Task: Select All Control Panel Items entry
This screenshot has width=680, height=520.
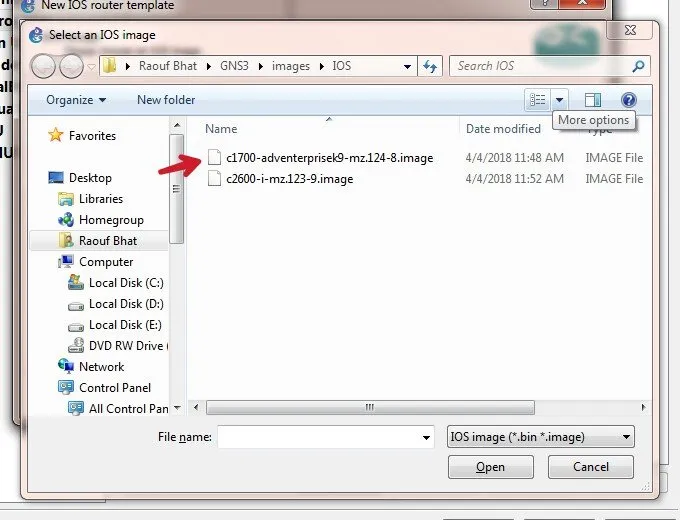Action: point(128,409)
